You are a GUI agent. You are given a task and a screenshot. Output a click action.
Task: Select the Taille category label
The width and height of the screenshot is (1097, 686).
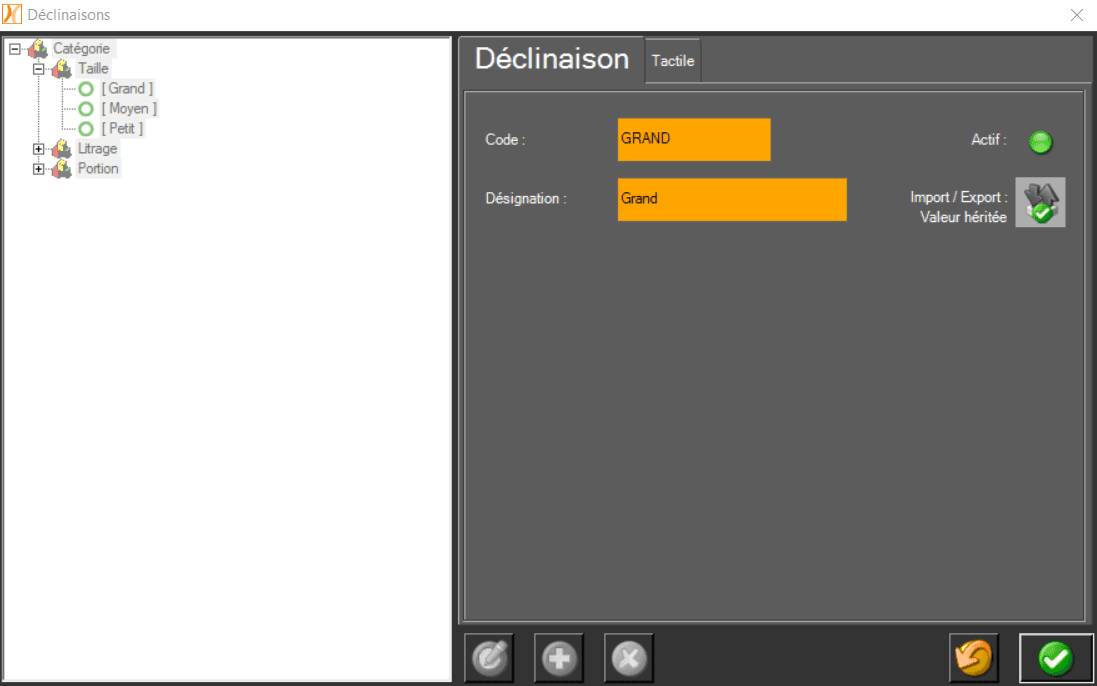pyautogui.click(x=93, y=69)
